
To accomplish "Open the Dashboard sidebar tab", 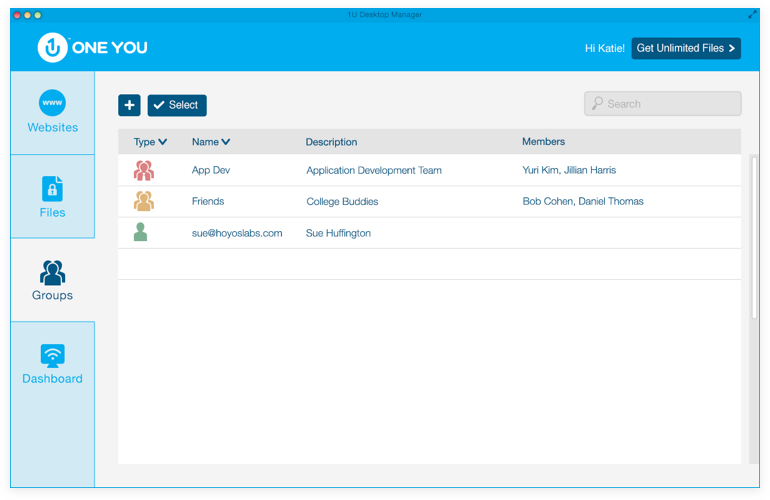I will tap(53, 364).
